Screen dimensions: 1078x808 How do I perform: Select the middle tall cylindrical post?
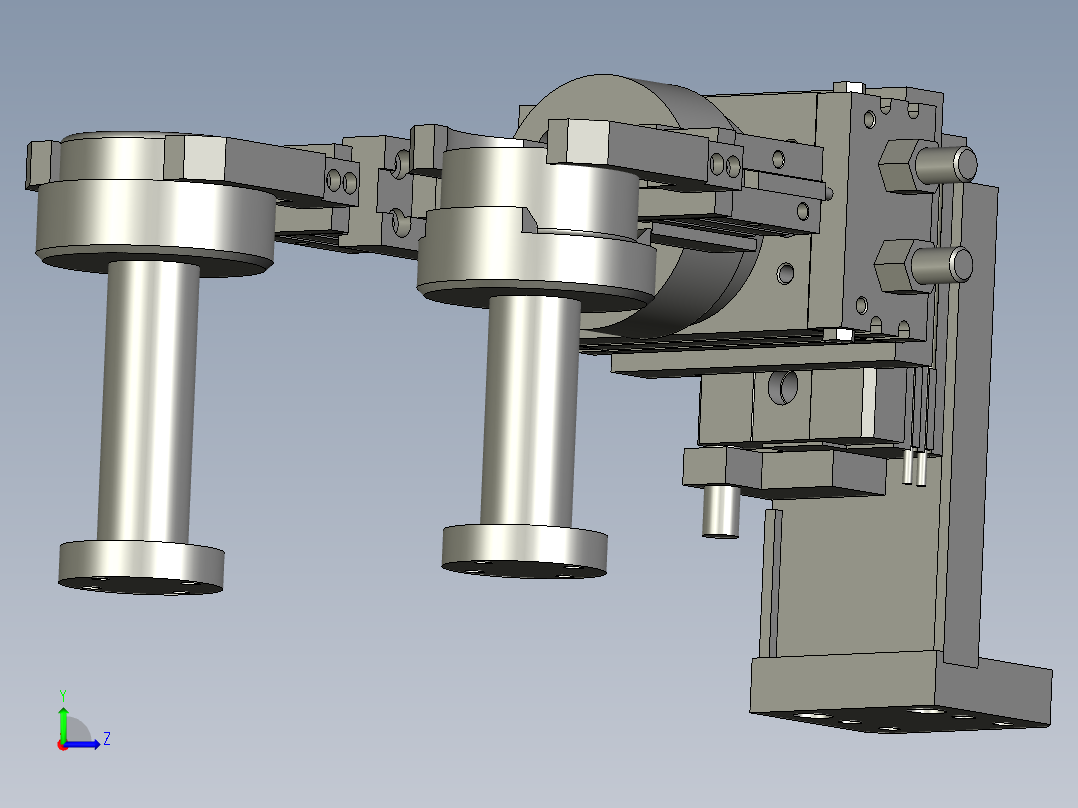[531, 413]
